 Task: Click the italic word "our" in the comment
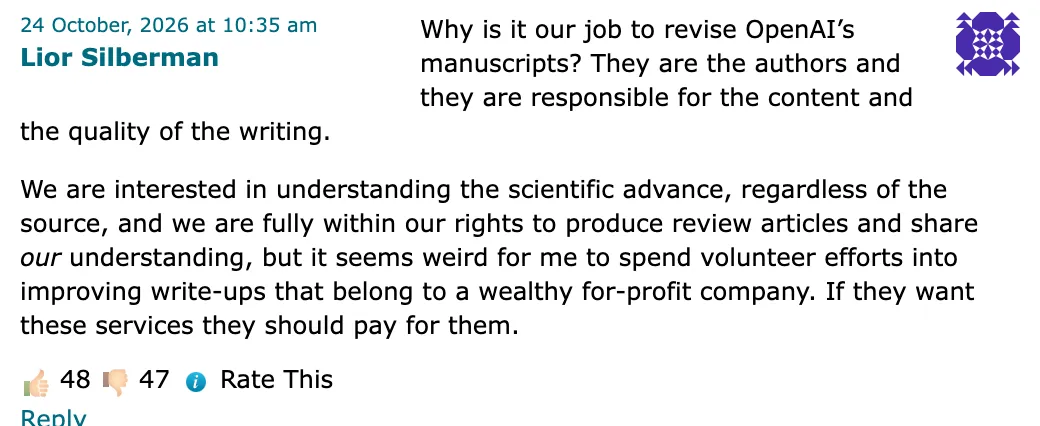[40, 259]
